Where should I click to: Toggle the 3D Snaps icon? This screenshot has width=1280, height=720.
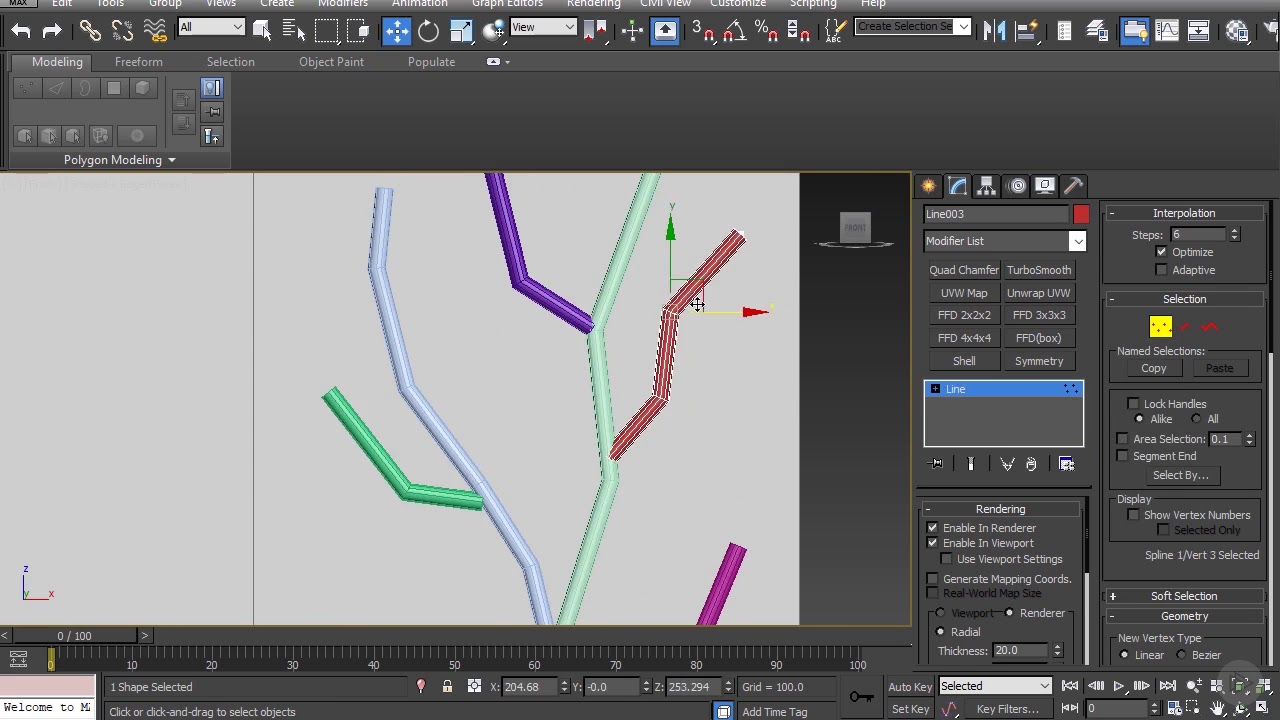pos(704,31)
